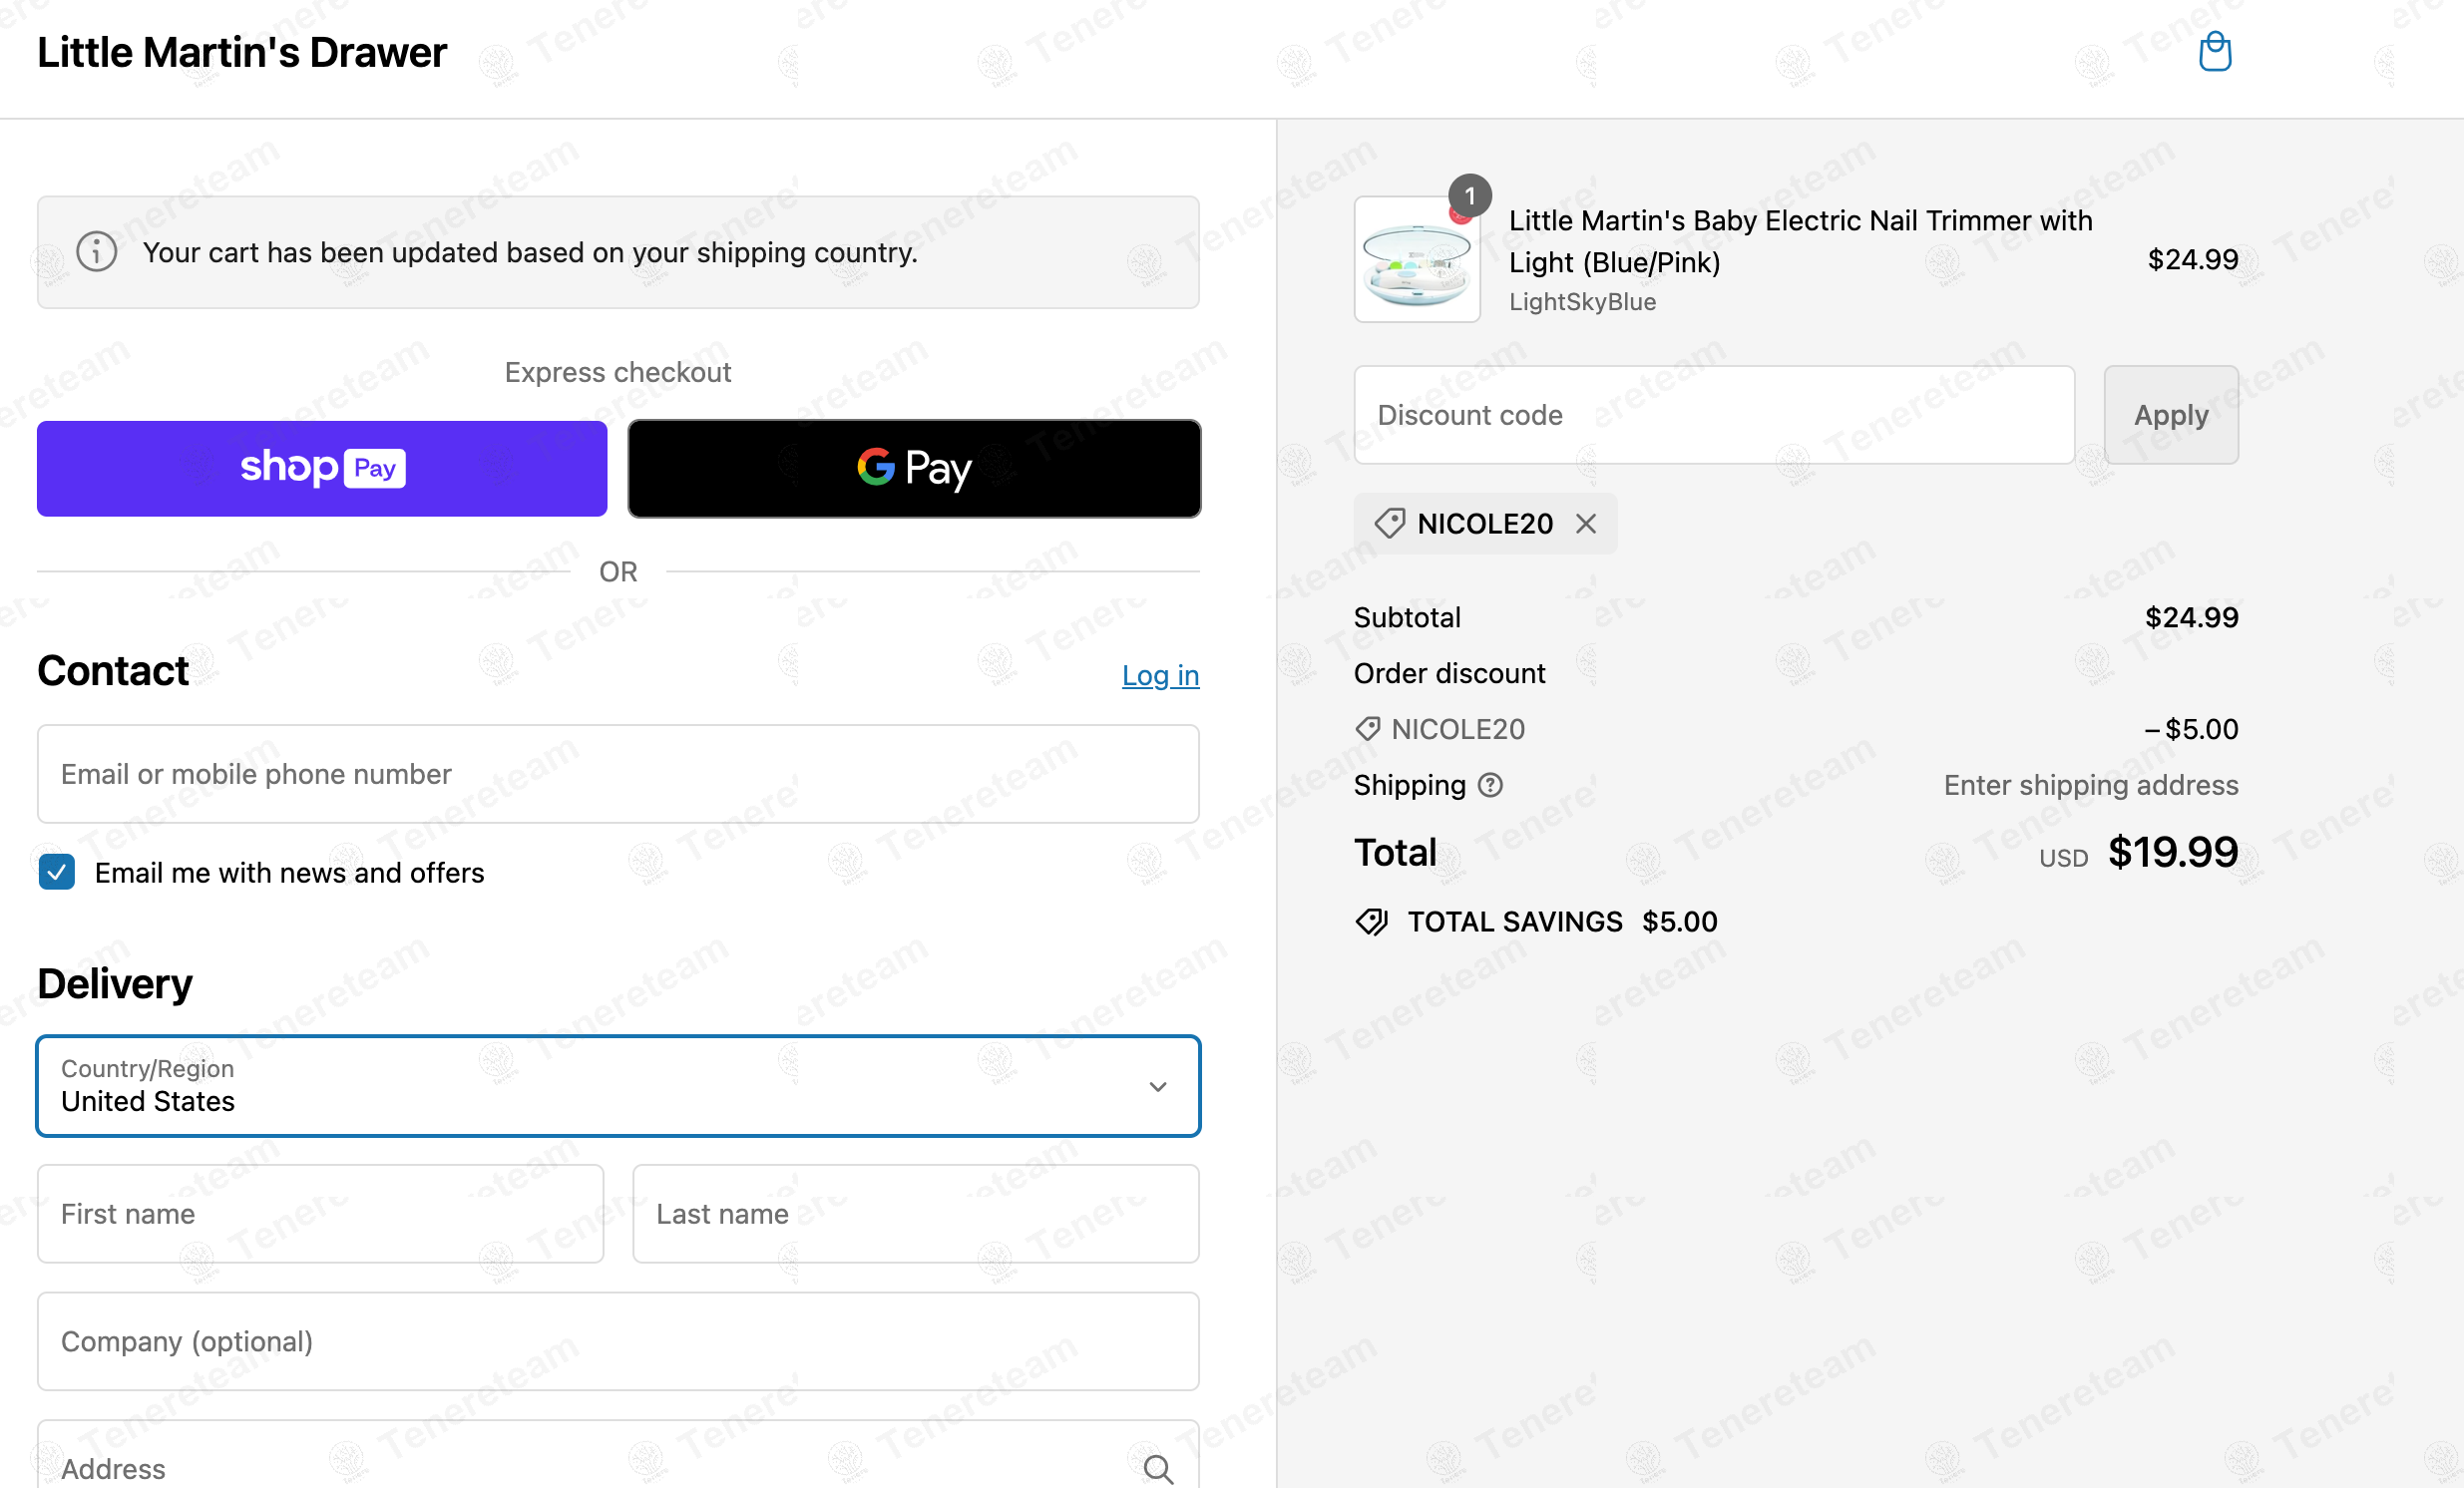Remove the NICOLE20 discount code
Screen dimensions: 2464x1488
[1586, 524]
